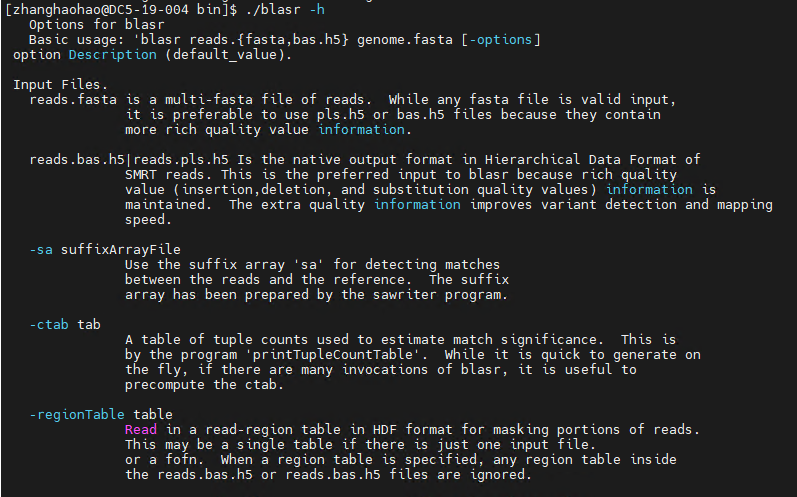Click 'genome.fasta' in the usage line

[x=405, y=40]
